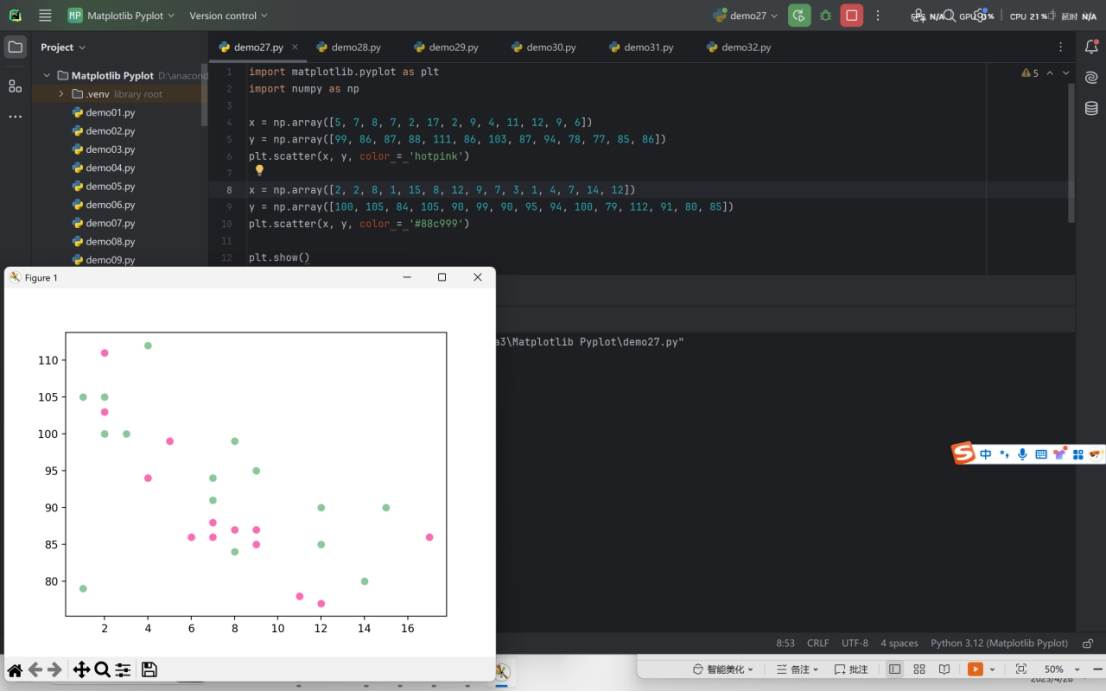The width and height of the screenshot is (1106, 692).
Task: Open the 50% zoom dropdown arrow
Action: 1077,669
